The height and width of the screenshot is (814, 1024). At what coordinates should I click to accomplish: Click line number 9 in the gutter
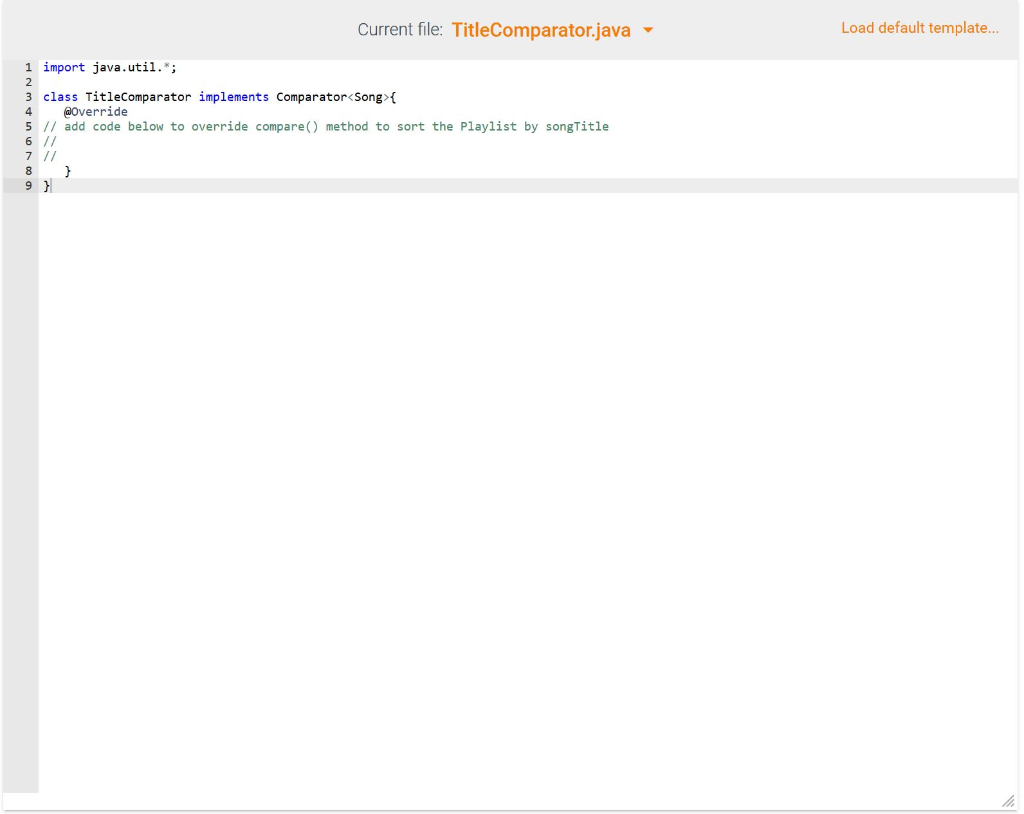coord(30,185)
